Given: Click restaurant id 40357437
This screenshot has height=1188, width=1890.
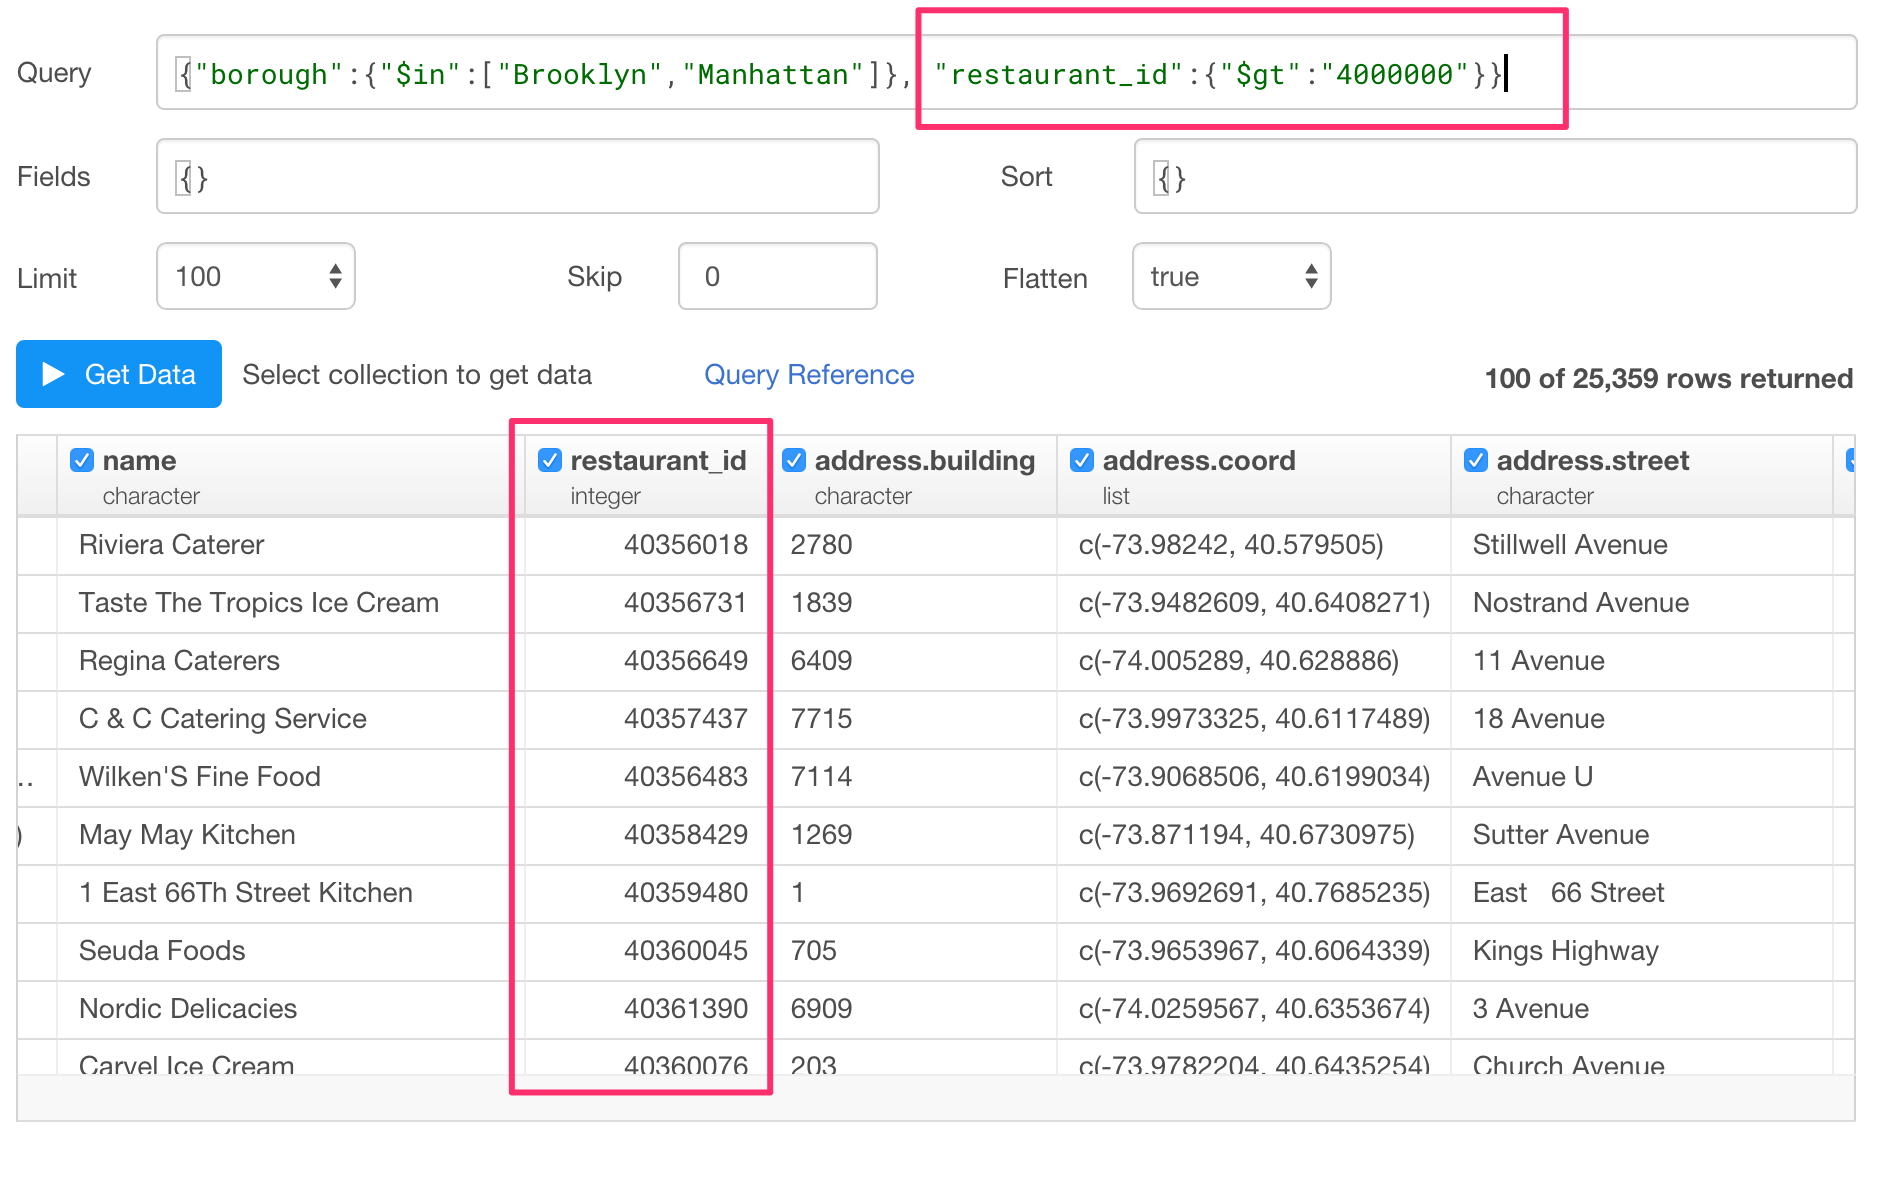Looking at the screenshot, I should pyautogui.click(x=686, y=719).
